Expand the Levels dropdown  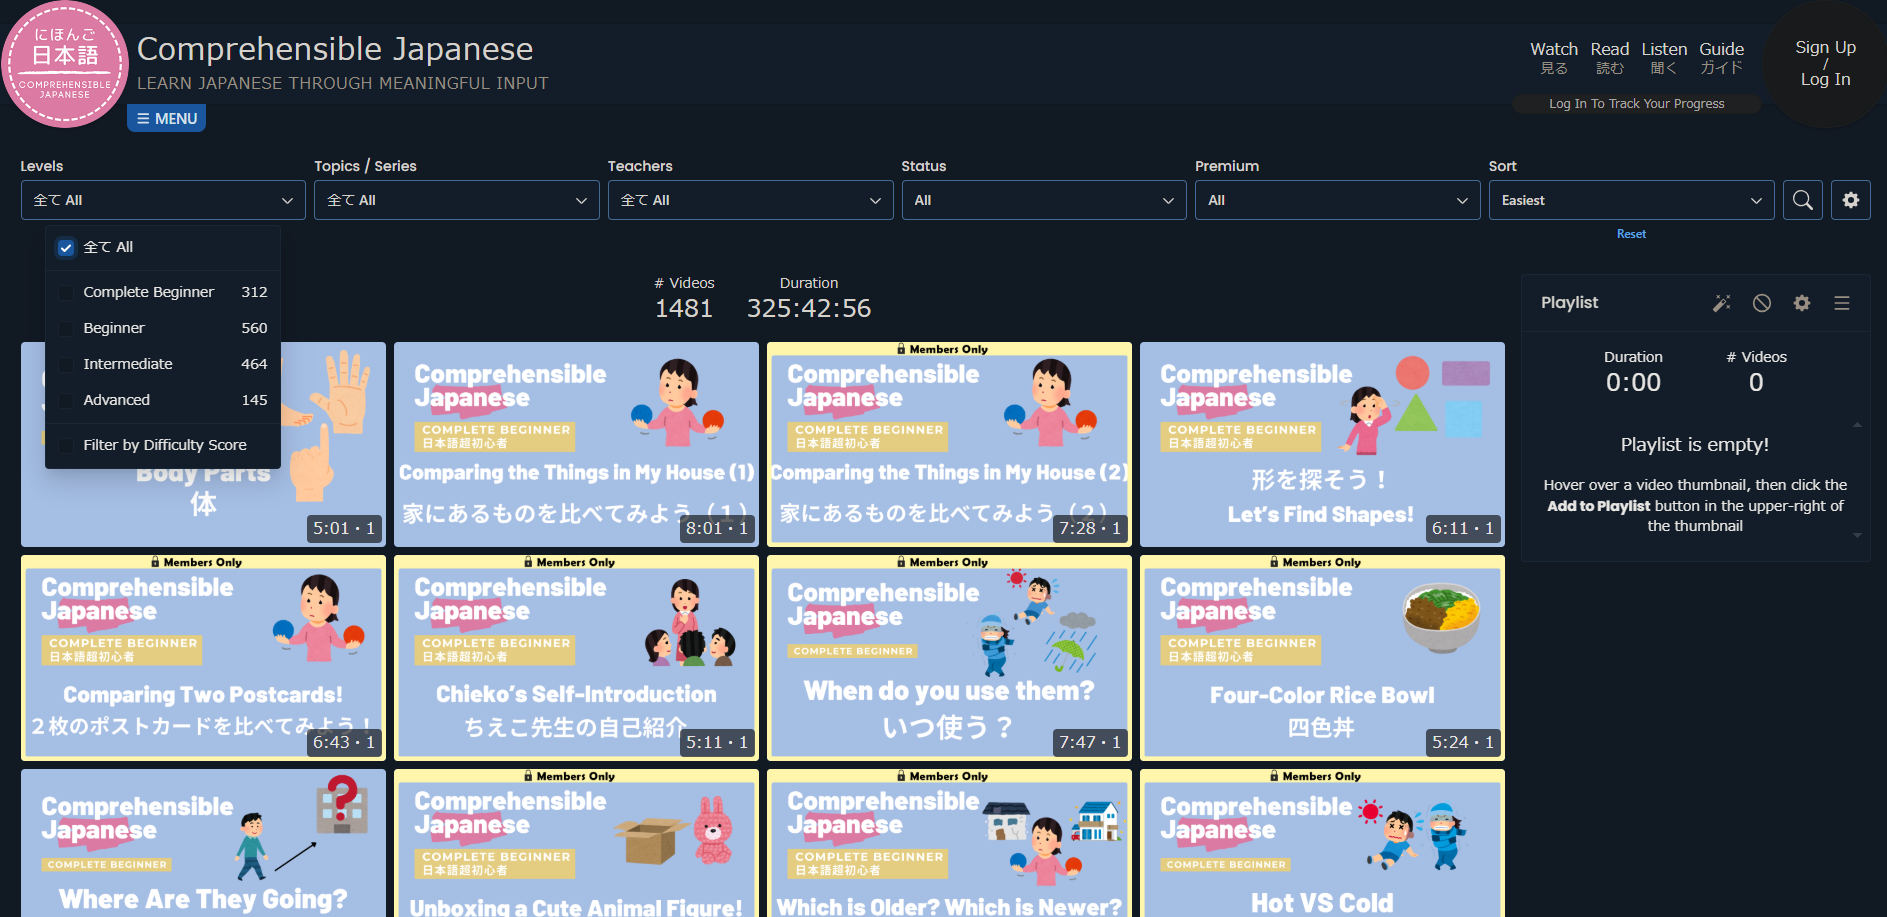pyautogui.click(x=163, y=200)
